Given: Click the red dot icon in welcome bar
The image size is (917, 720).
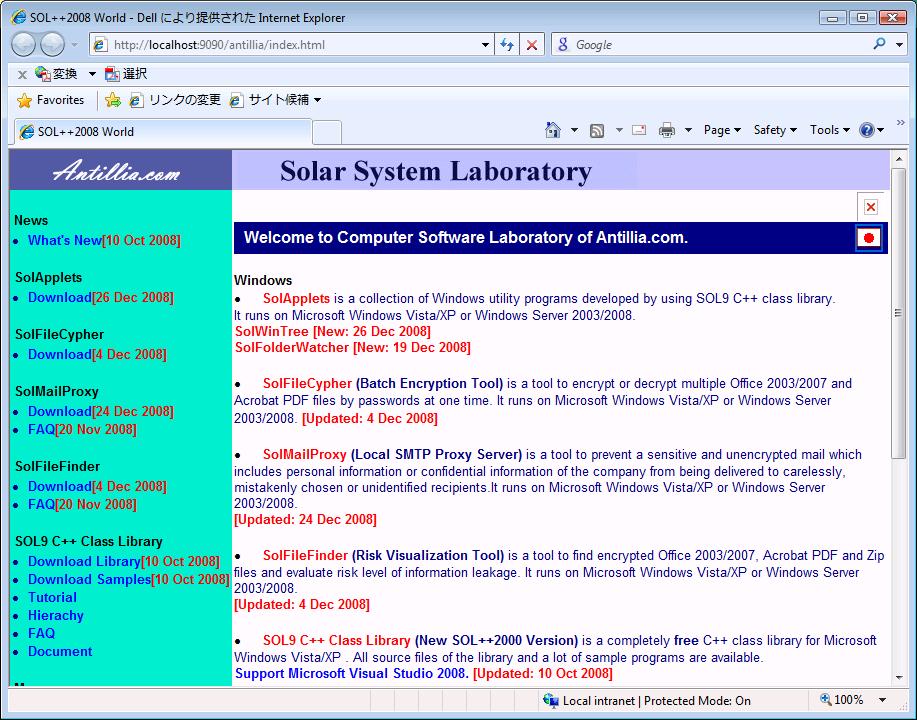Looking at the screenshot, I should click(868, 238).
